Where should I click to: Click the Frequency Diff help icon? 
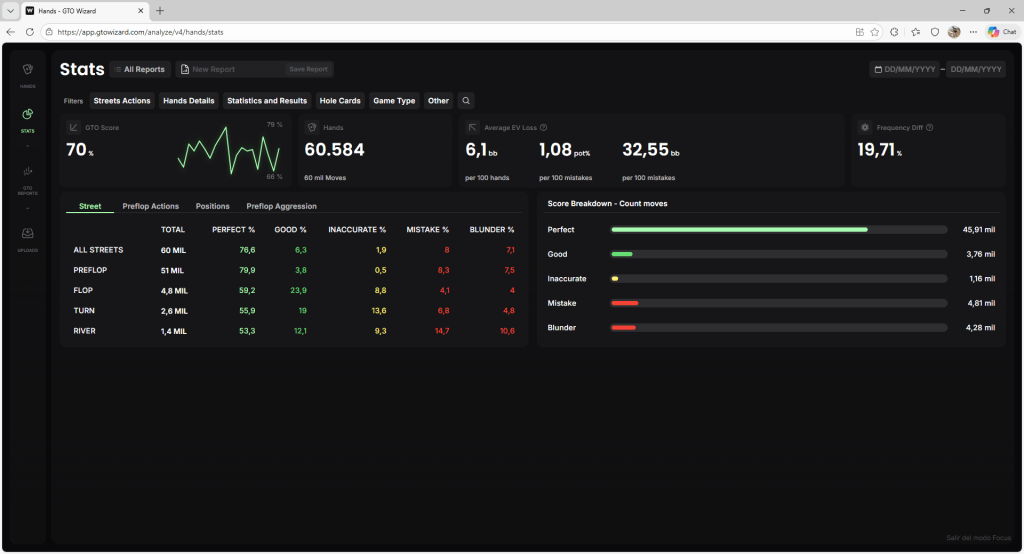click(x=929, y=128)
